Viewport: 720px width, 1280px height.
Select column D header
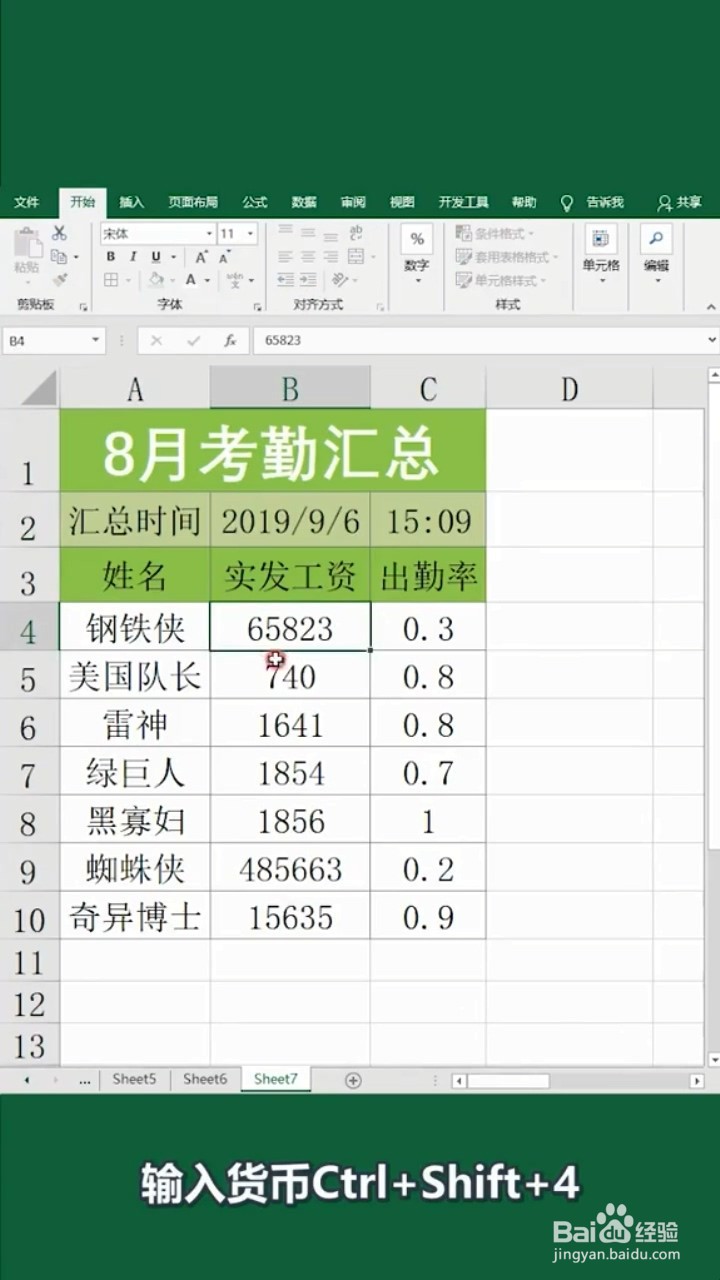click(x=569, y=388)
